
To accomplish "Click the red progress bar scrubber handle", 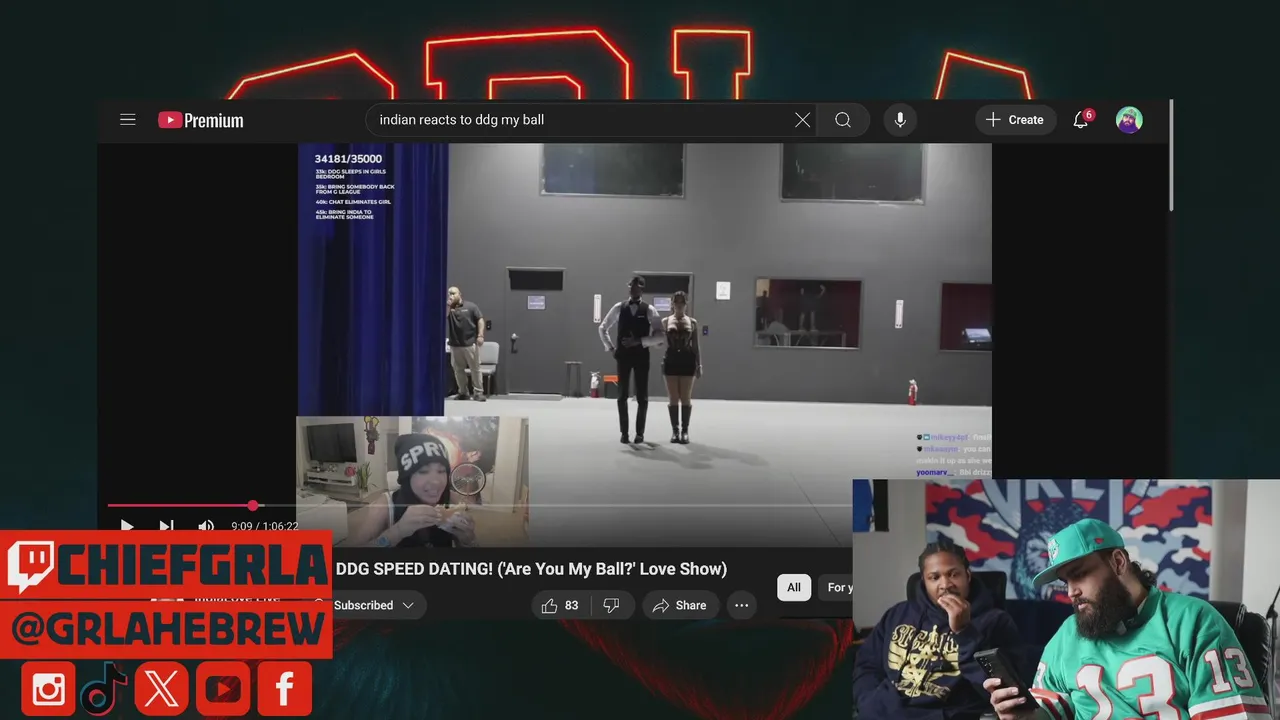I will (253, 505).
